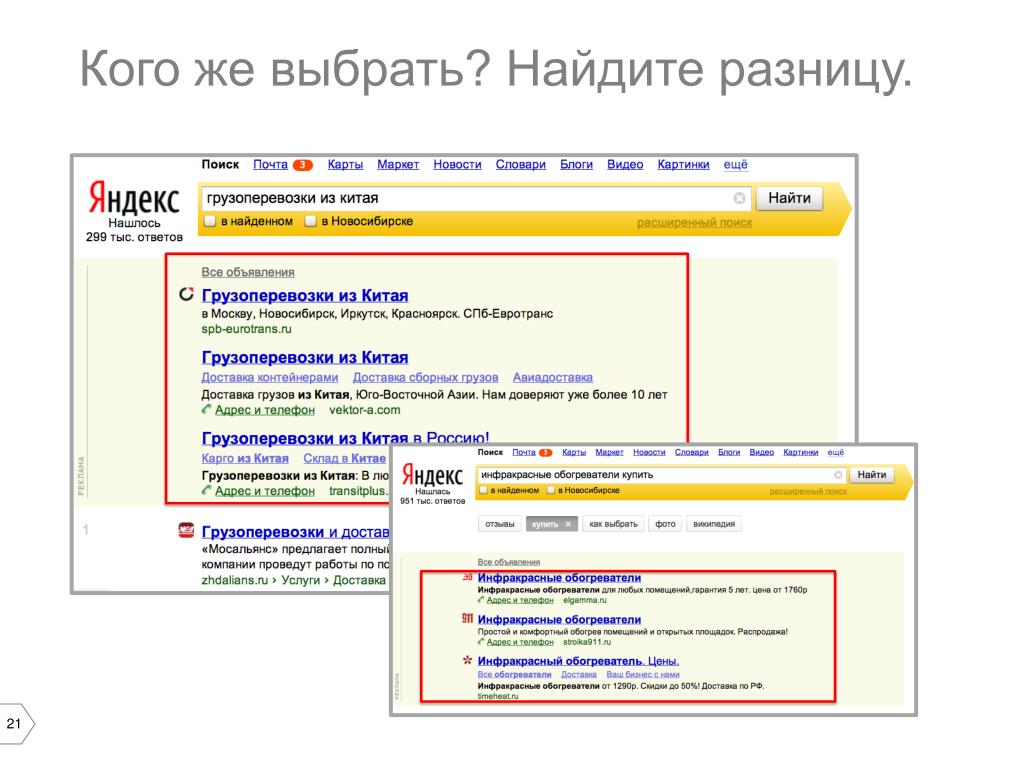This screenshot has height=768, width=1024.
Task: Click the red star timeheat favicon
Action: 467,660
